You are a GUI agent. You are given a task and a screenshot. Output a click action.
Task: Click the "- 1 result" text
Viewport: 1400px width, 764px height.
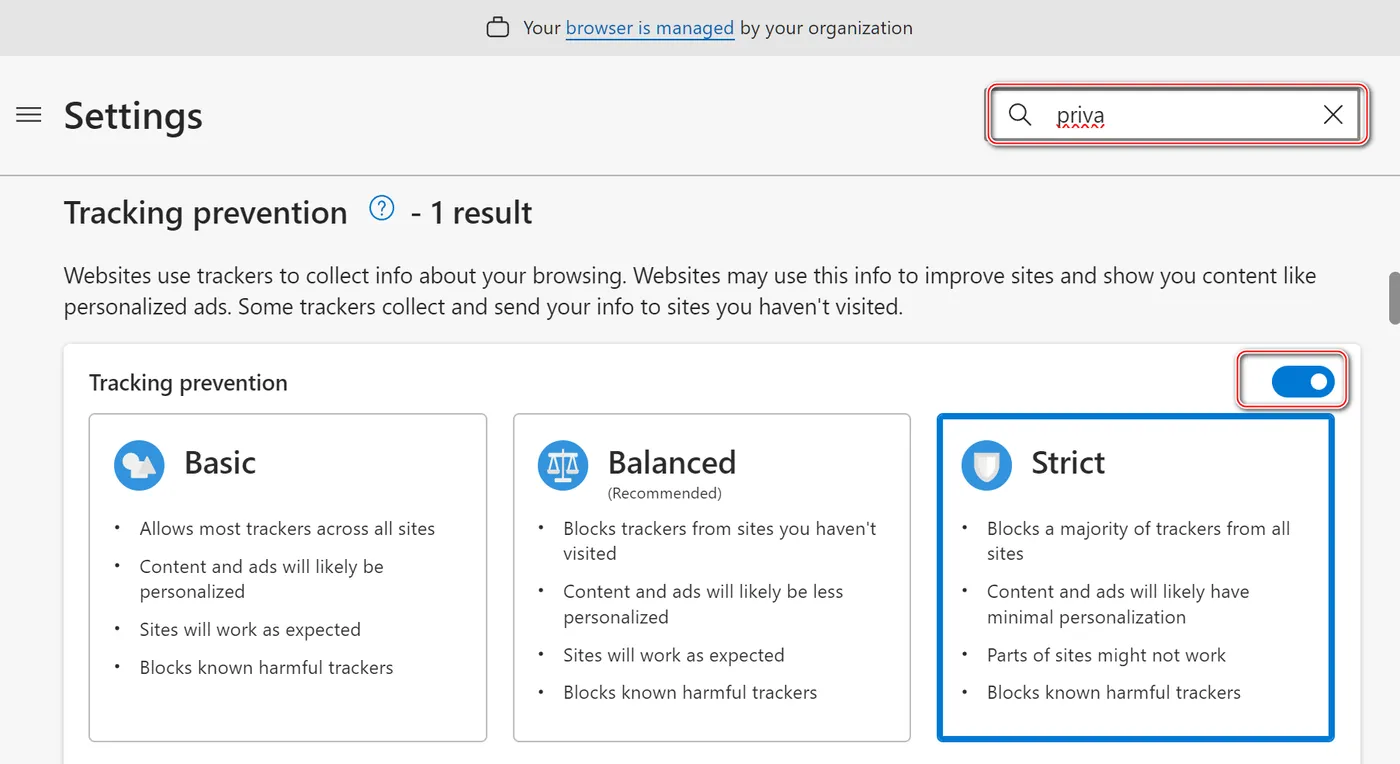click(x=471, y=212)
